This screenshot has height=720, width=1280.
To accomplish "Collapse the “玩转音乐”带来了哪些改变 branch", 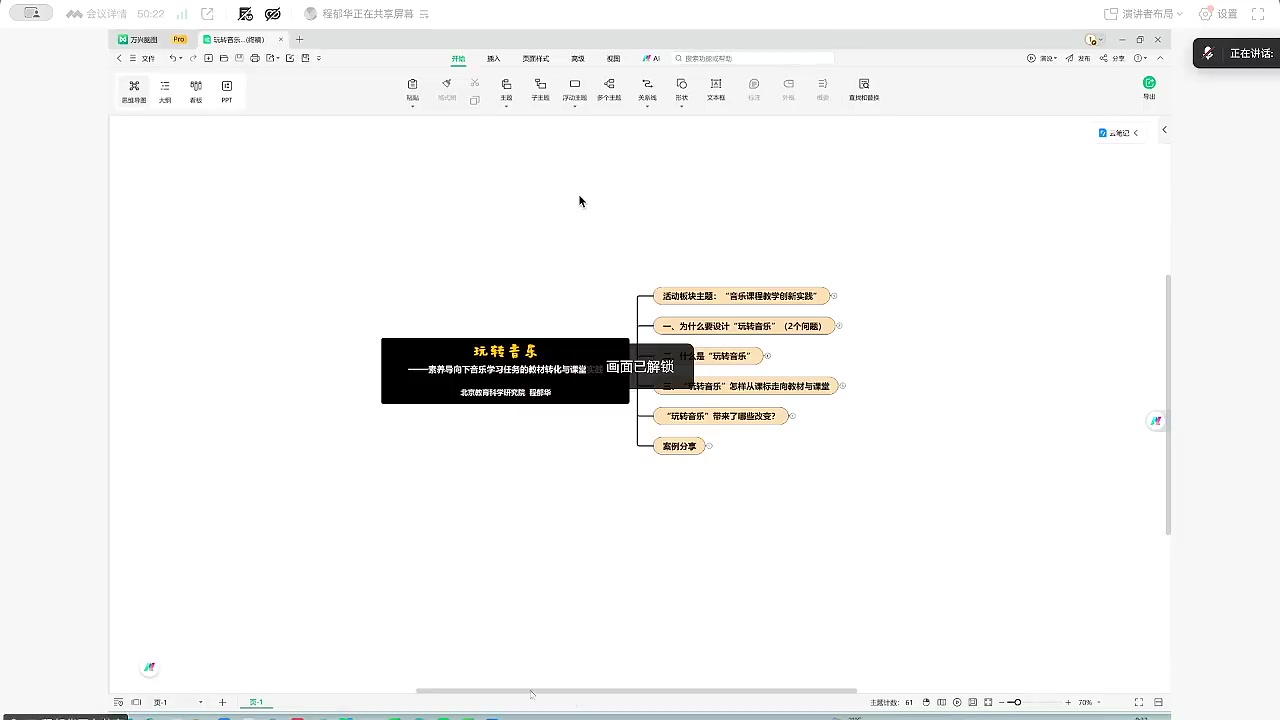I will pos(792,416).
